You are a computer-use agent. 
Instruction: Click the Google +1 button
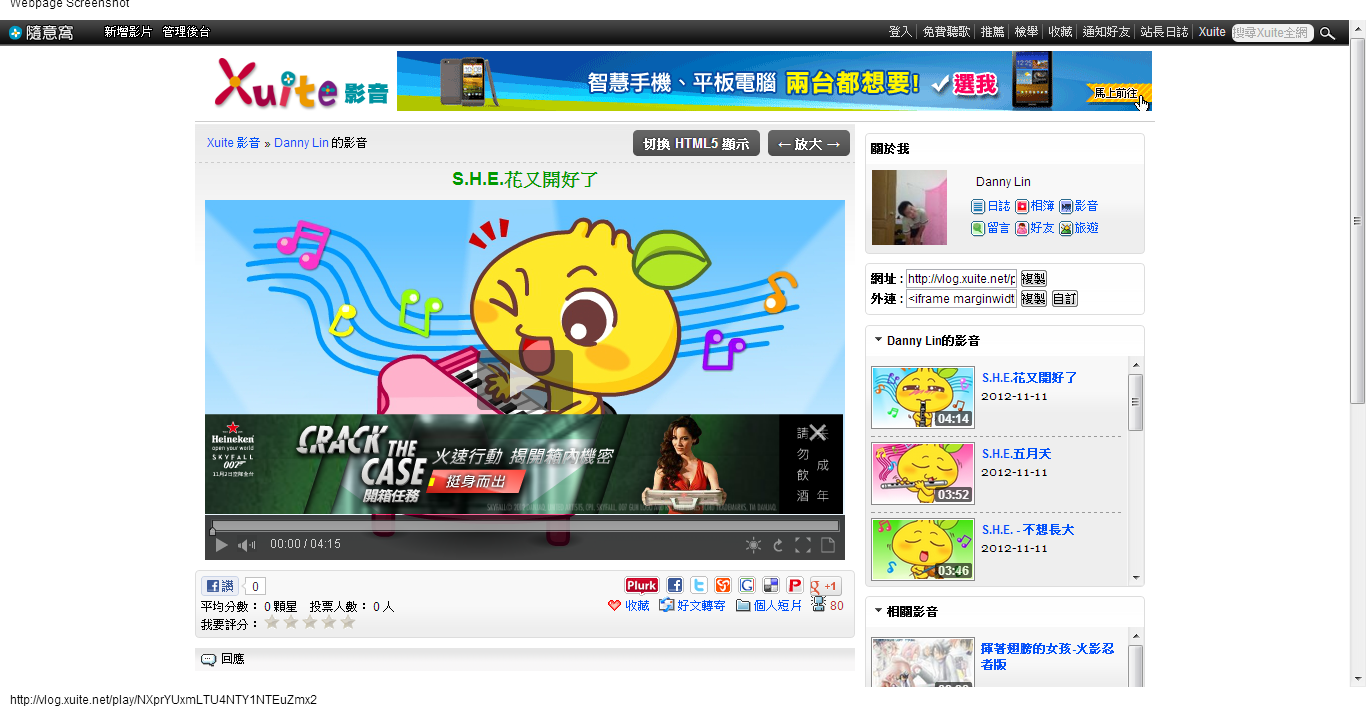coord(826,586)
